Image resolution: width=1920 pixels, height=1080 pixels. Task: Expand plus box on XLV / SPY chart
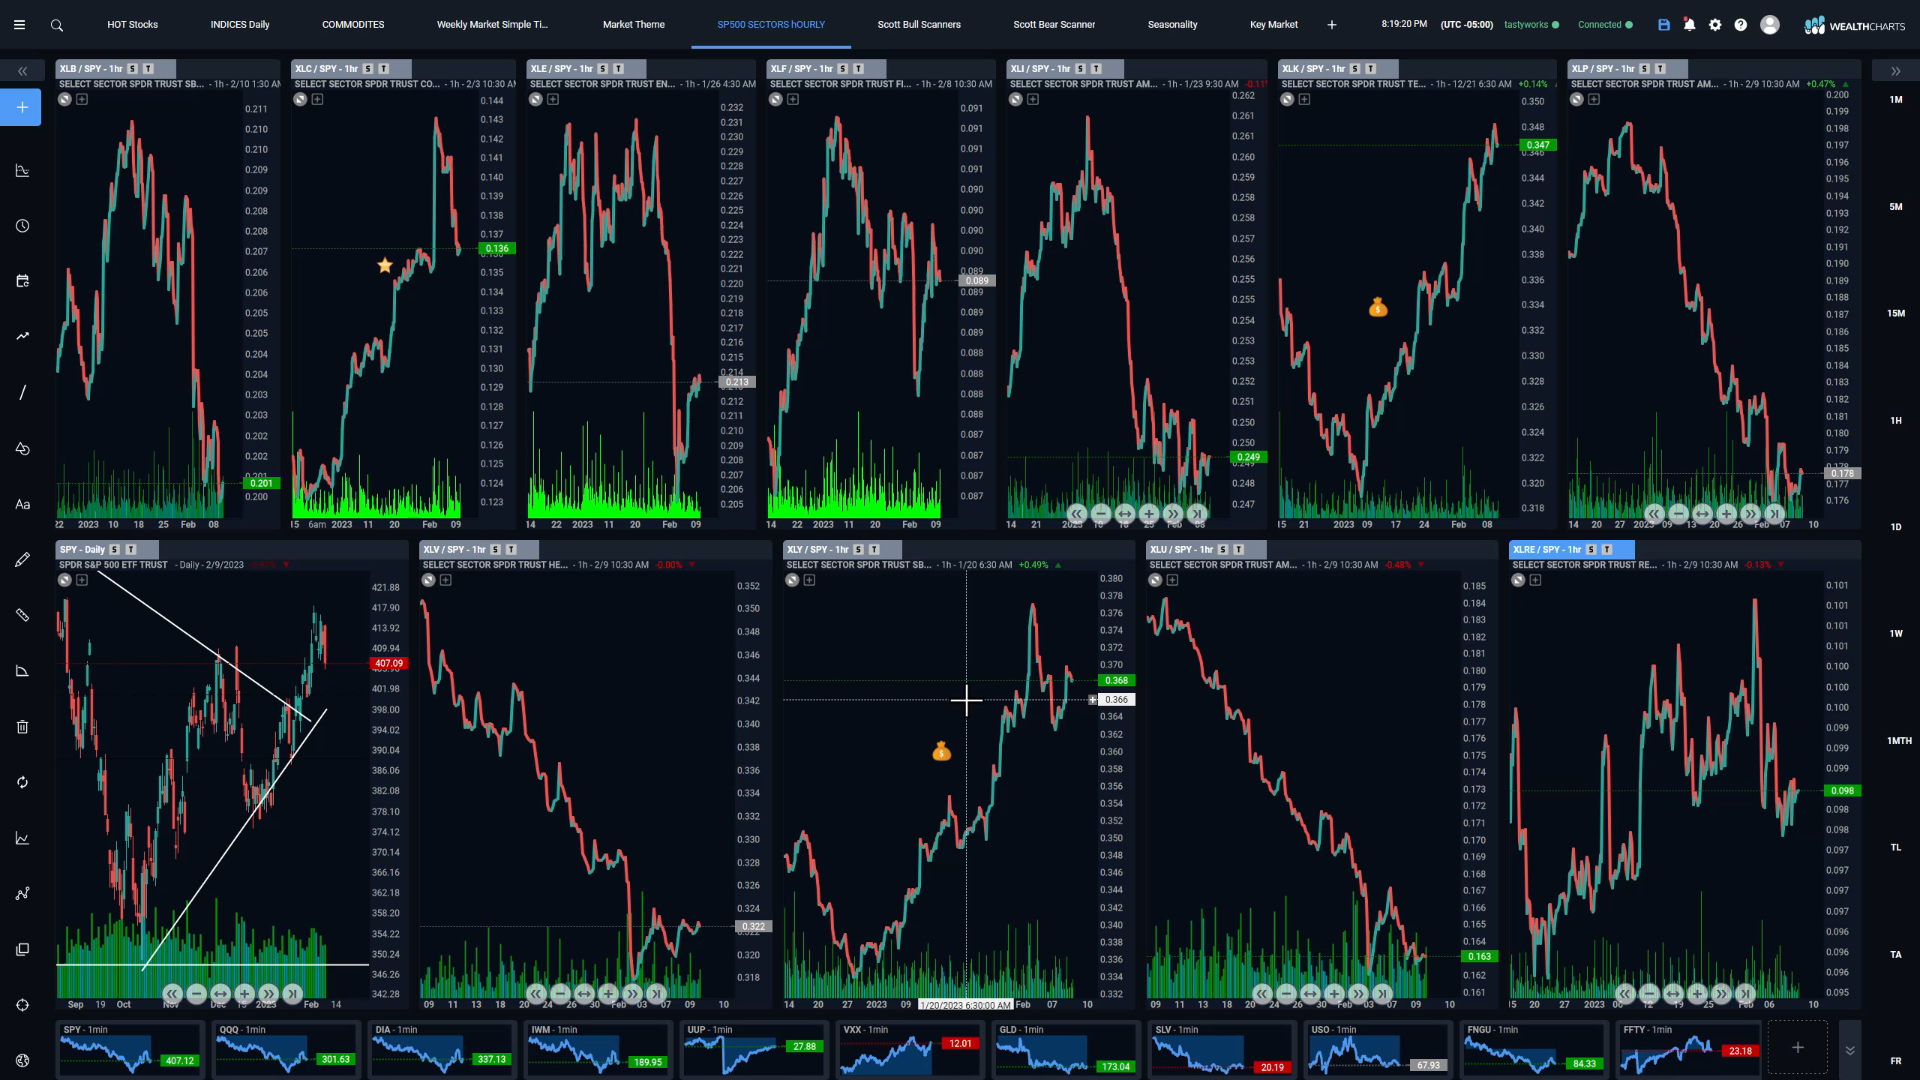click(446, 580)
